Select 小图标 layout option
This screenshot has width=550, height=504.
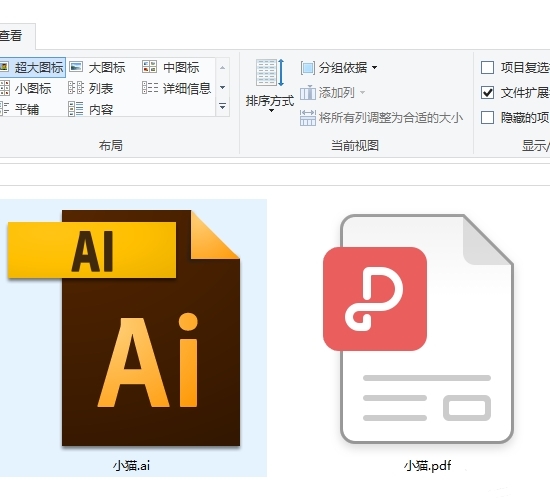tap(26, 89)
